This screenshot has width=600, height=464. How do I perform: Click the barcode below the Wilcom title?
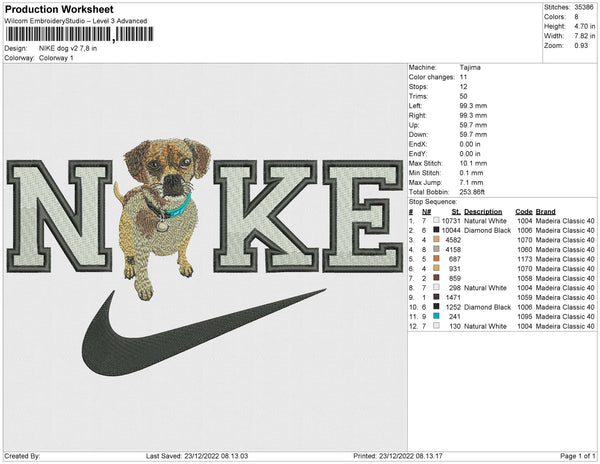(x=80, y=34)
